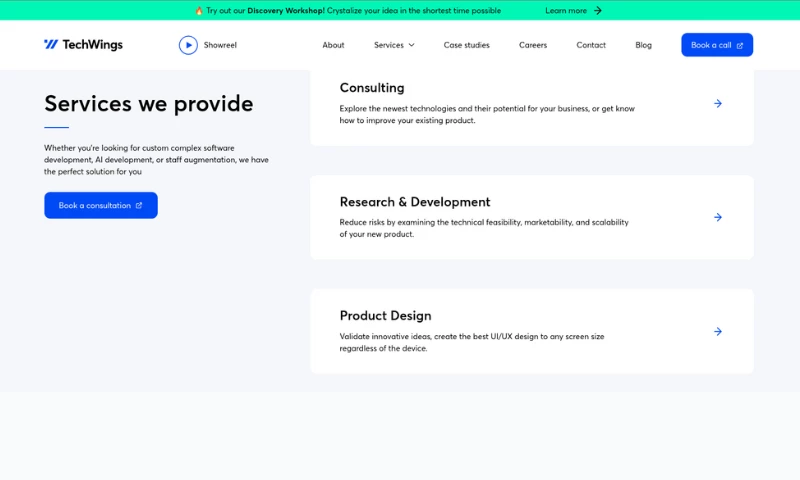Click external-link icon in Book a consultation

139,205
